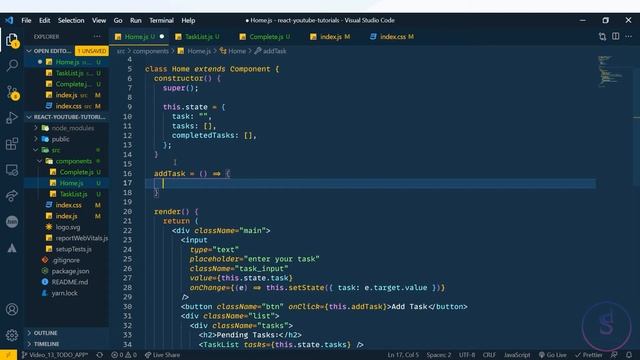Open the Terminal menu
The width and height of the screenshot is (640, 360).
click(161, 20)
